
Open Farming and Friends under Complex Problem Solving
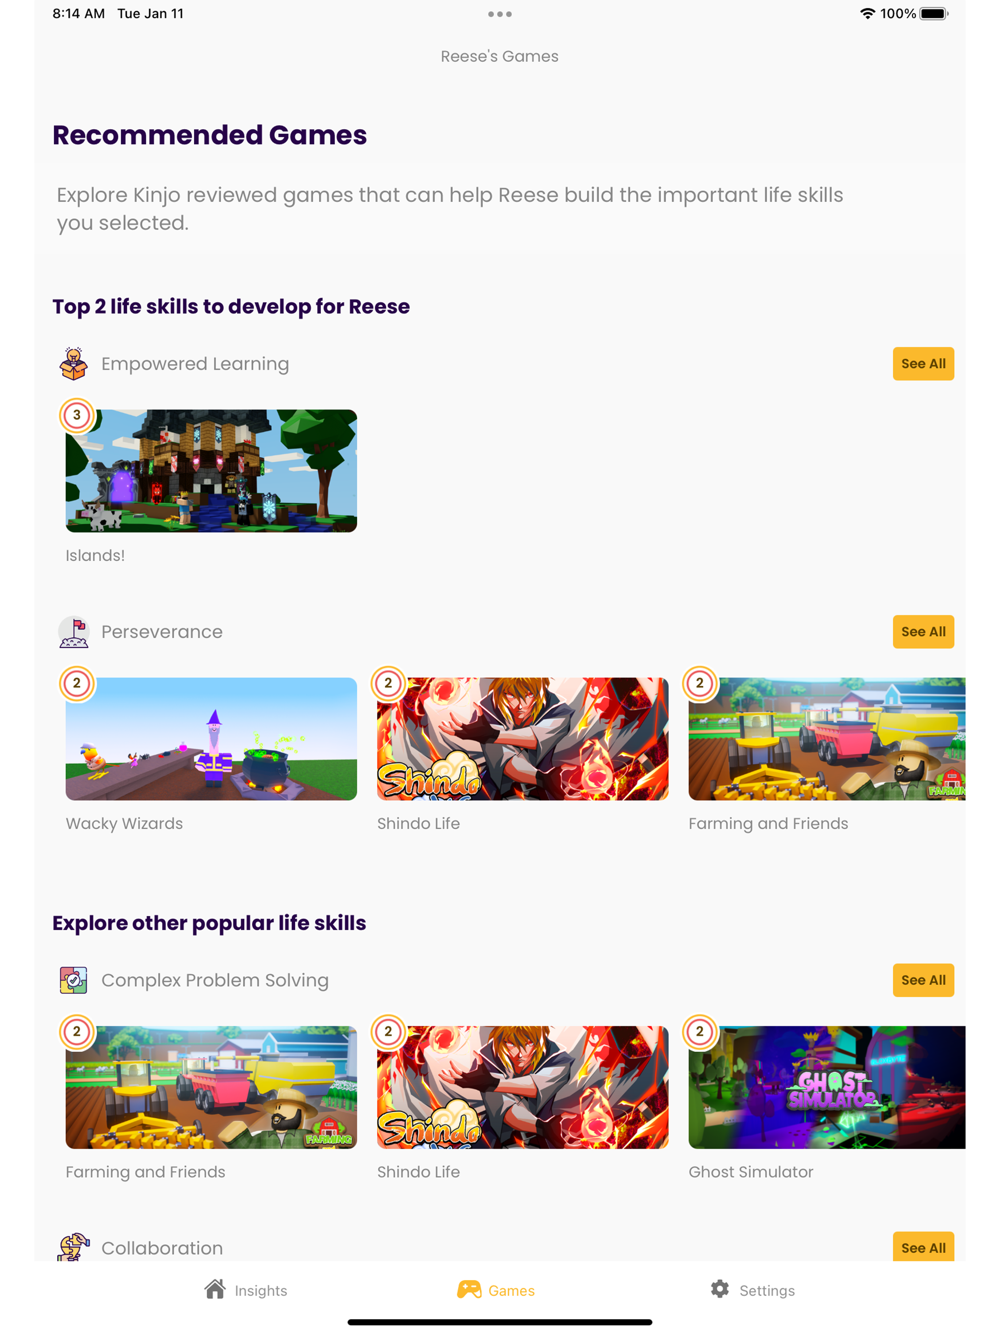point(211,1087)
